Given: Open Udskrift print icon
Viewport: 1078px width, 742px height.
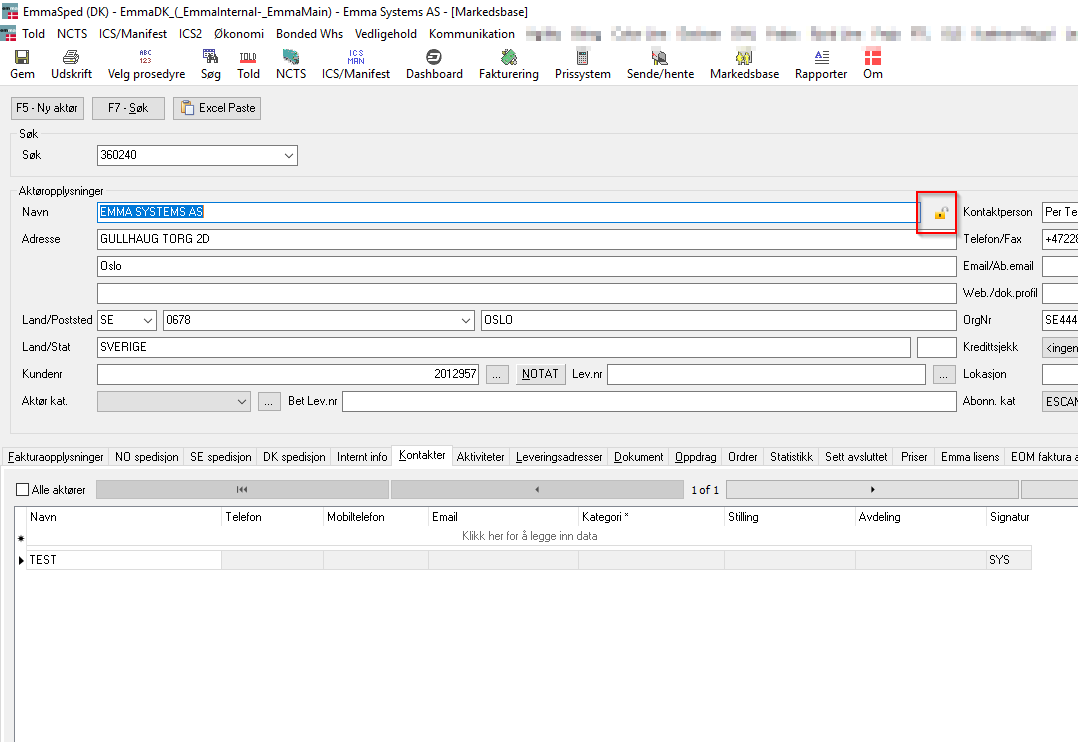Looking at the screenshot, I should pyautogui.click(x=71, y=57).
